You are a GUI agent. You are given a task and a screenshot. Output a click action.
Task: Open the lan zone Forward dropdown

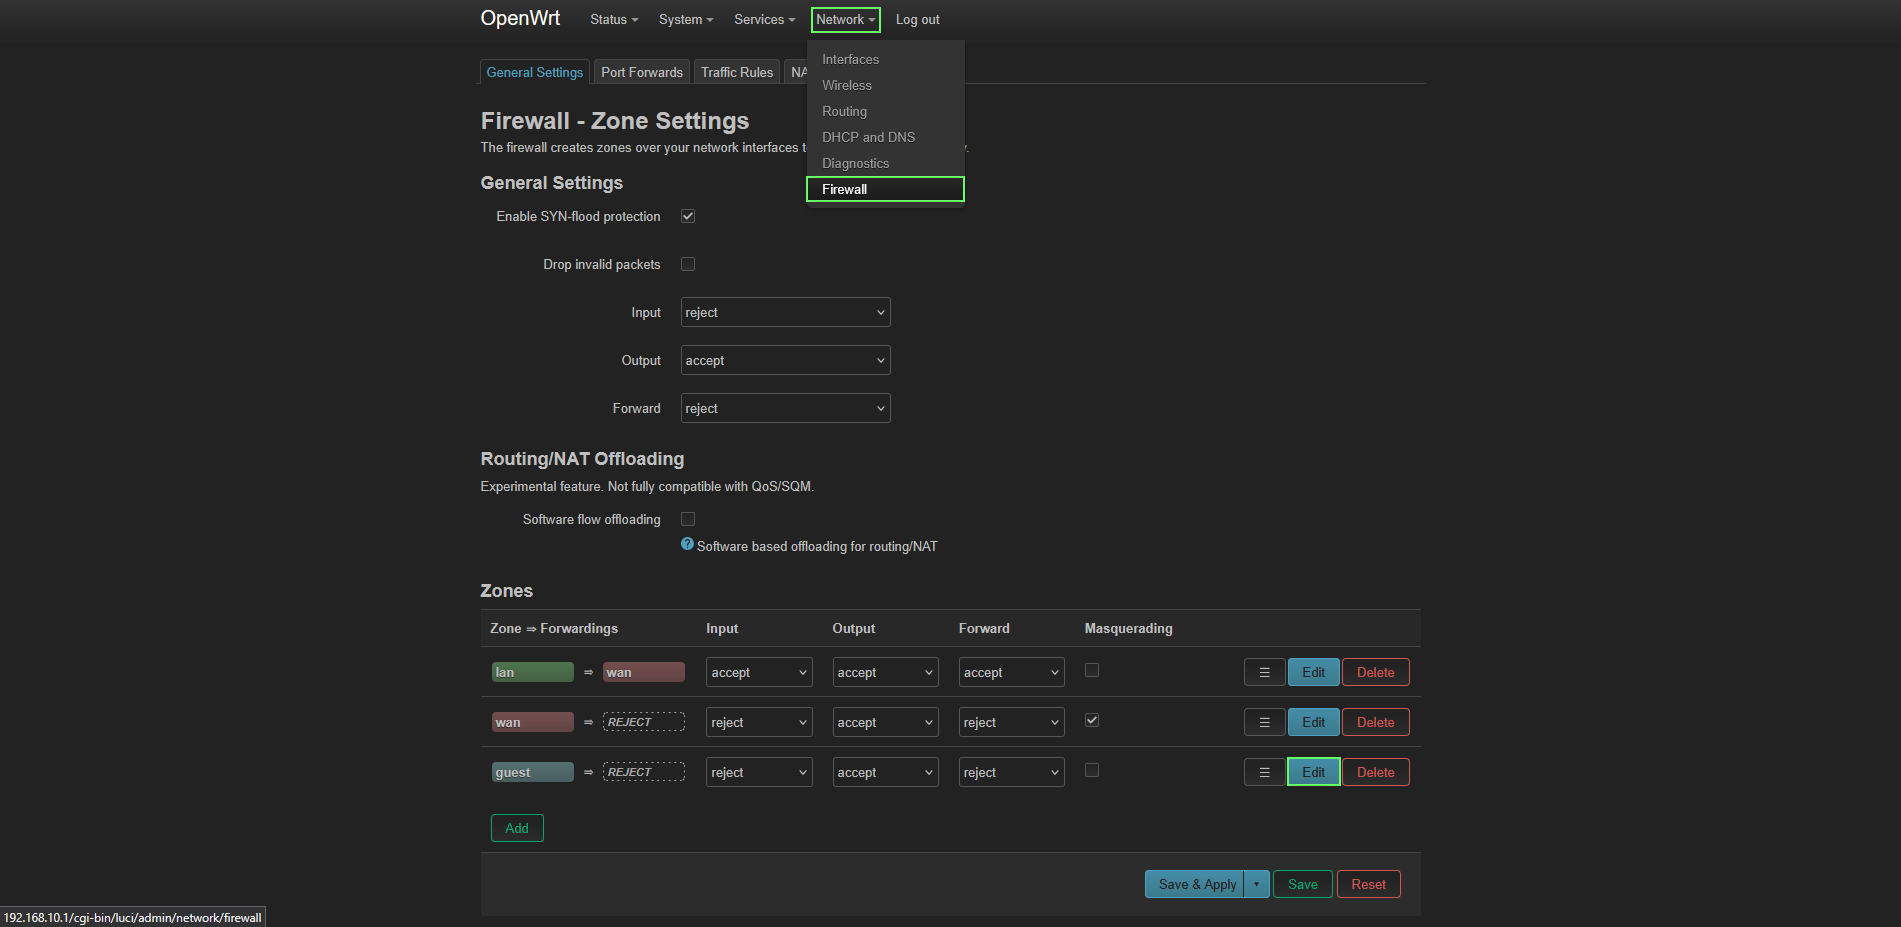pos(1011,672)
